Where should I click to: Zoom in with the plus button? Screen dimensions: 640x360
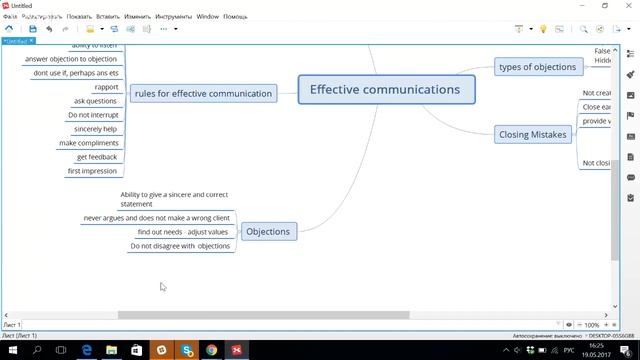[x=606, y=325]
